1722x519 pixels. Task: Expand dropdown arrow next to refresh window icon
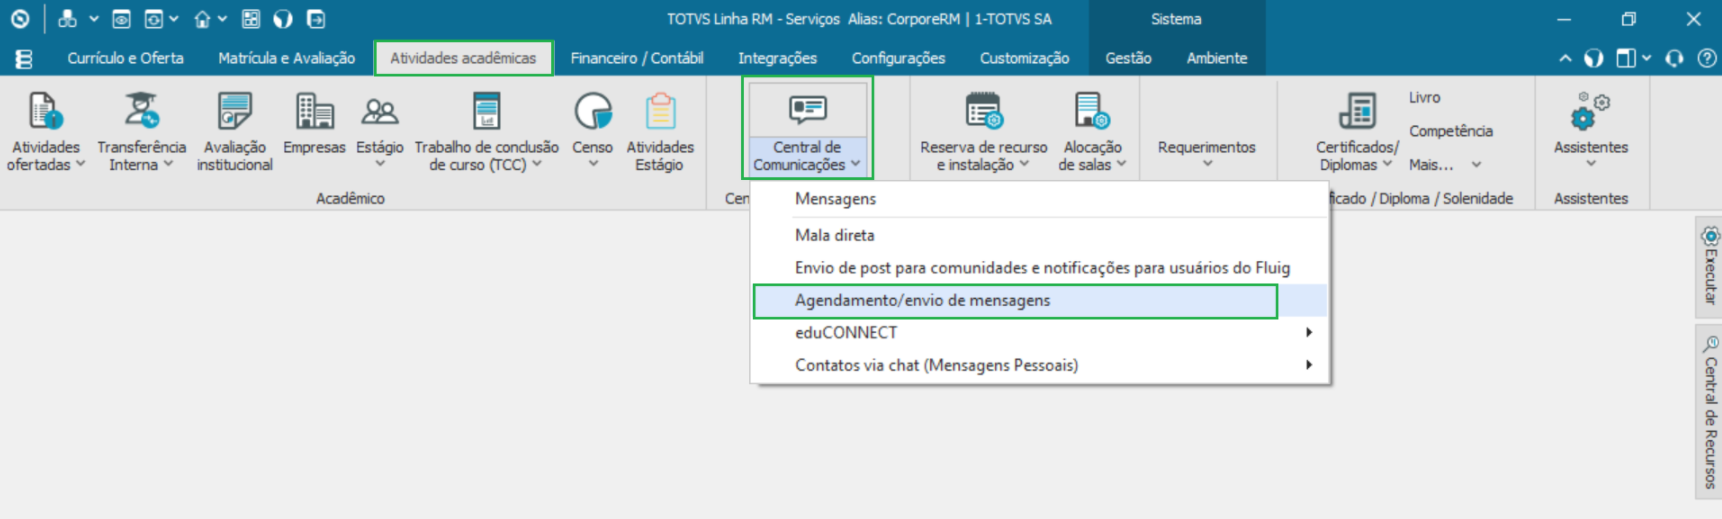click(x=174, y=19)
